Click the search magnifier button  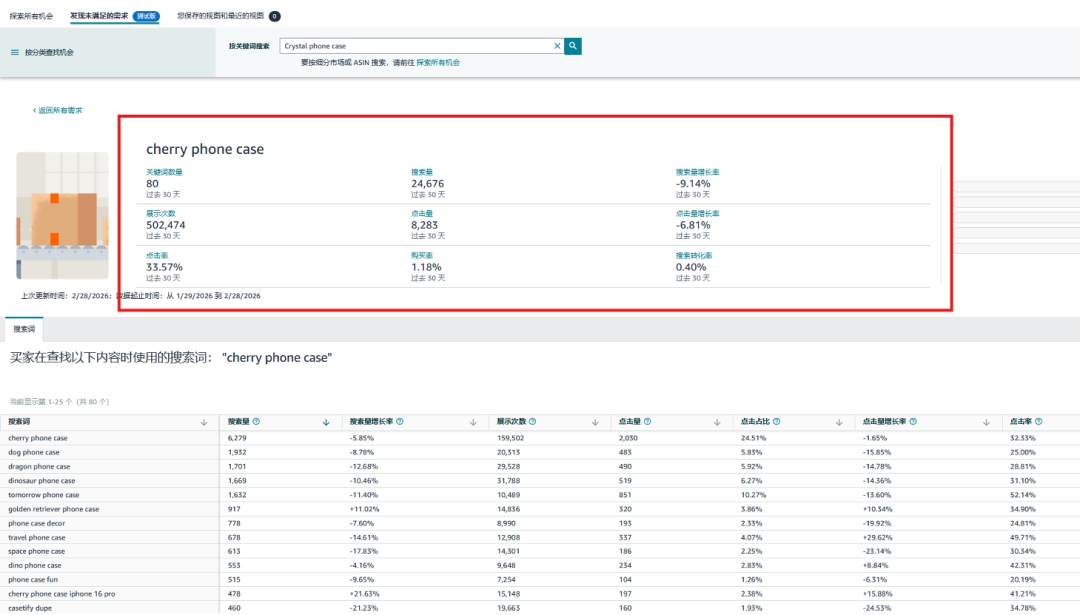573,46
